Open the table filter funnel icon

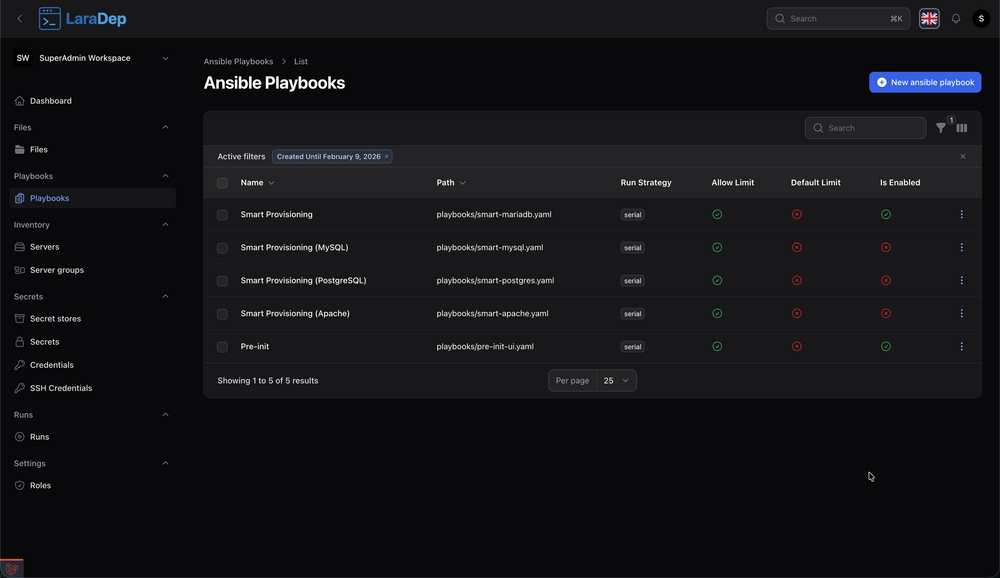[x=941, y=128]
